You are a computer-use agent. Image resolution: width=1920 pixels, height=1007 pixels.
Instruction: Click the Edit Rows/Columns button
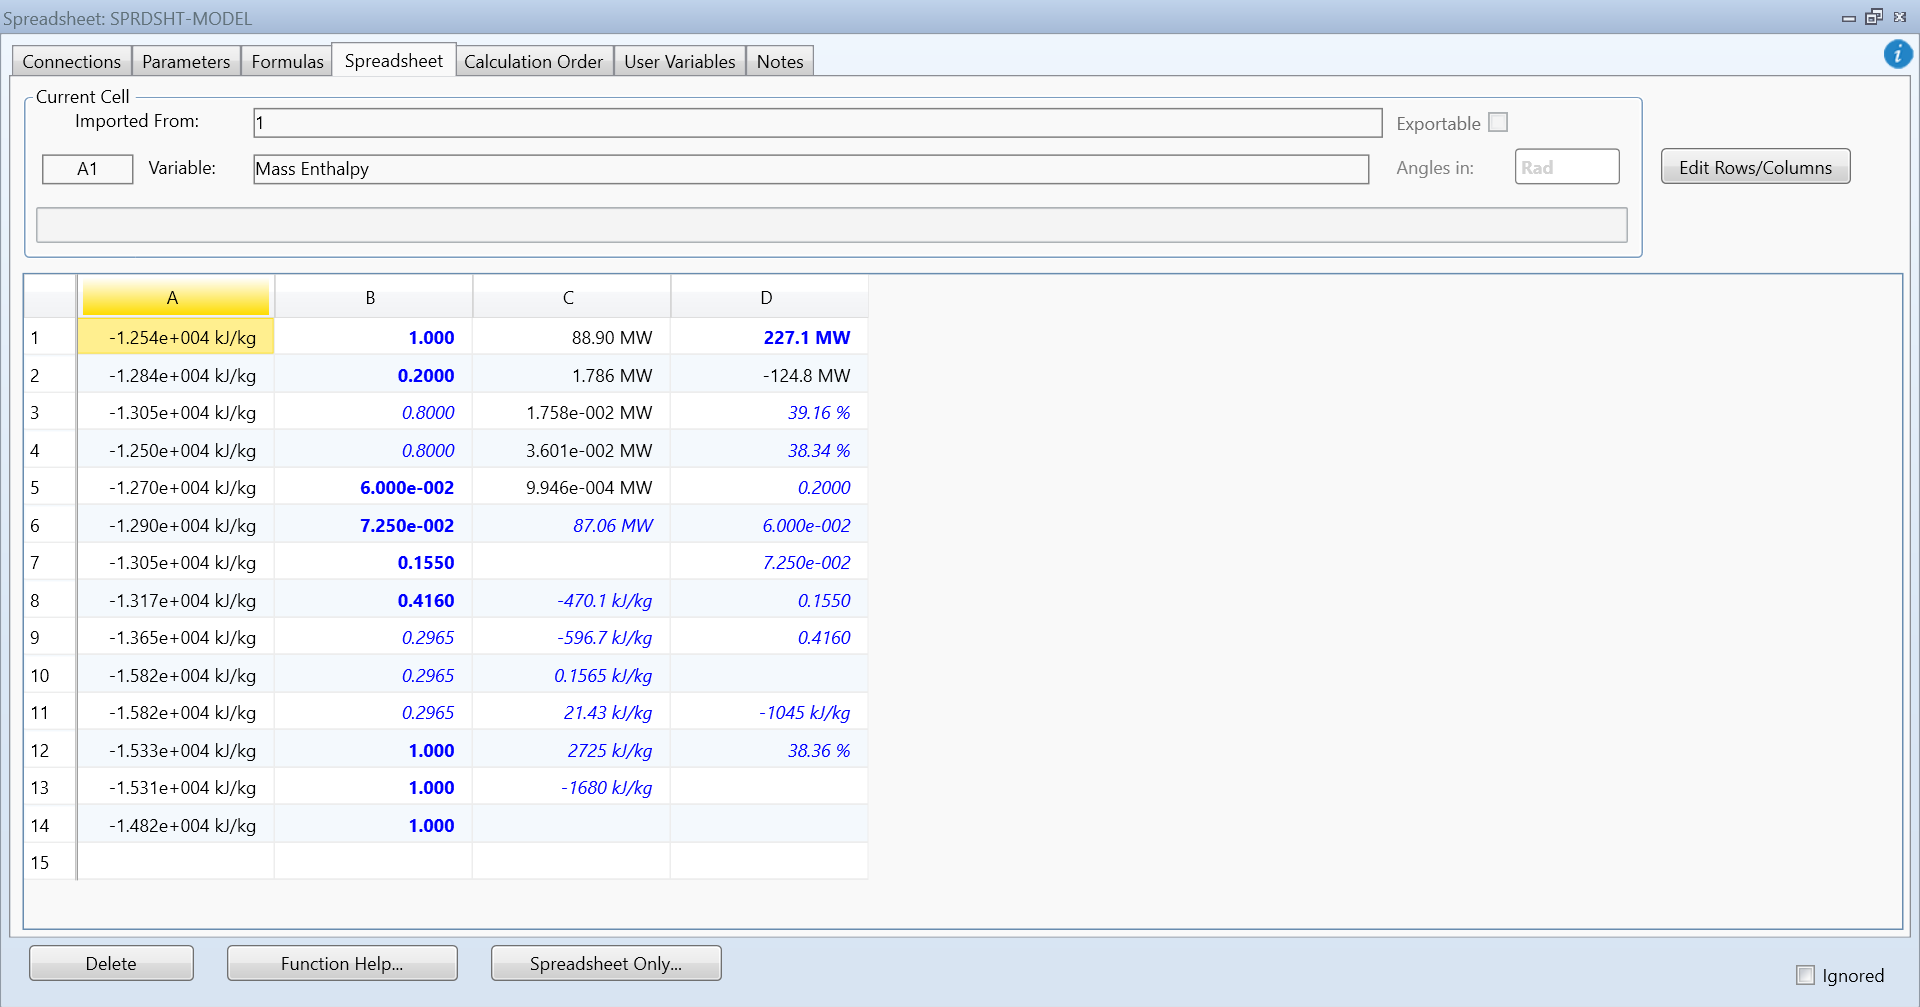(1755, 167)
